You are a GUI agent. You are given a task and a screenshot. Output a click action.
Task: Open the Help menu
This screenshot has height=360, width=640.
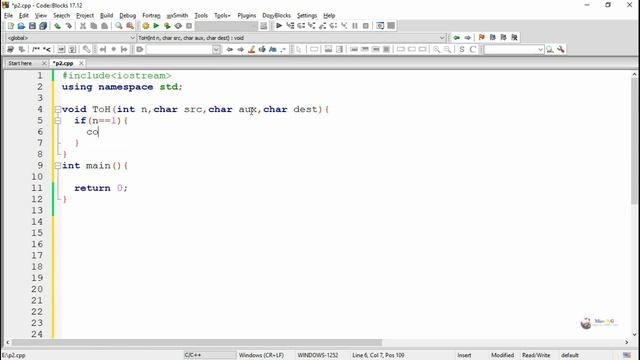coord(329,16)
